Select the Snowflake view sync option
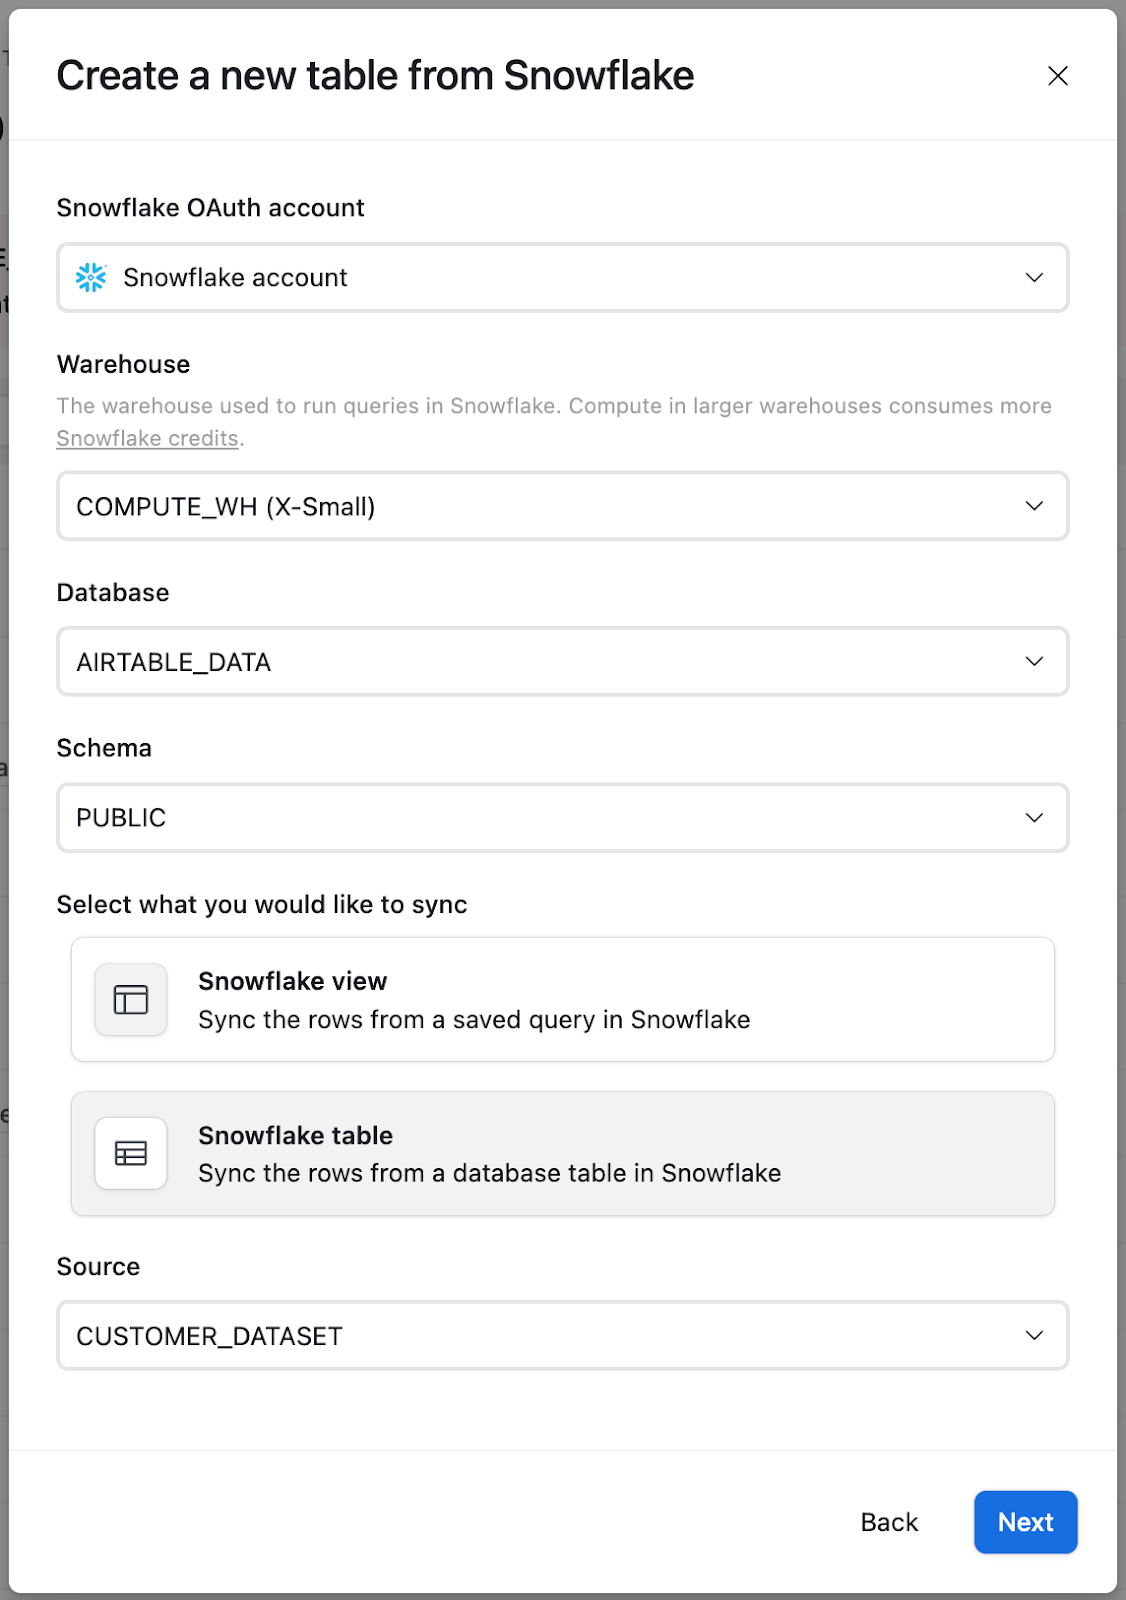The width and height of the screenshot is (1126, 1600). point(562,999)
